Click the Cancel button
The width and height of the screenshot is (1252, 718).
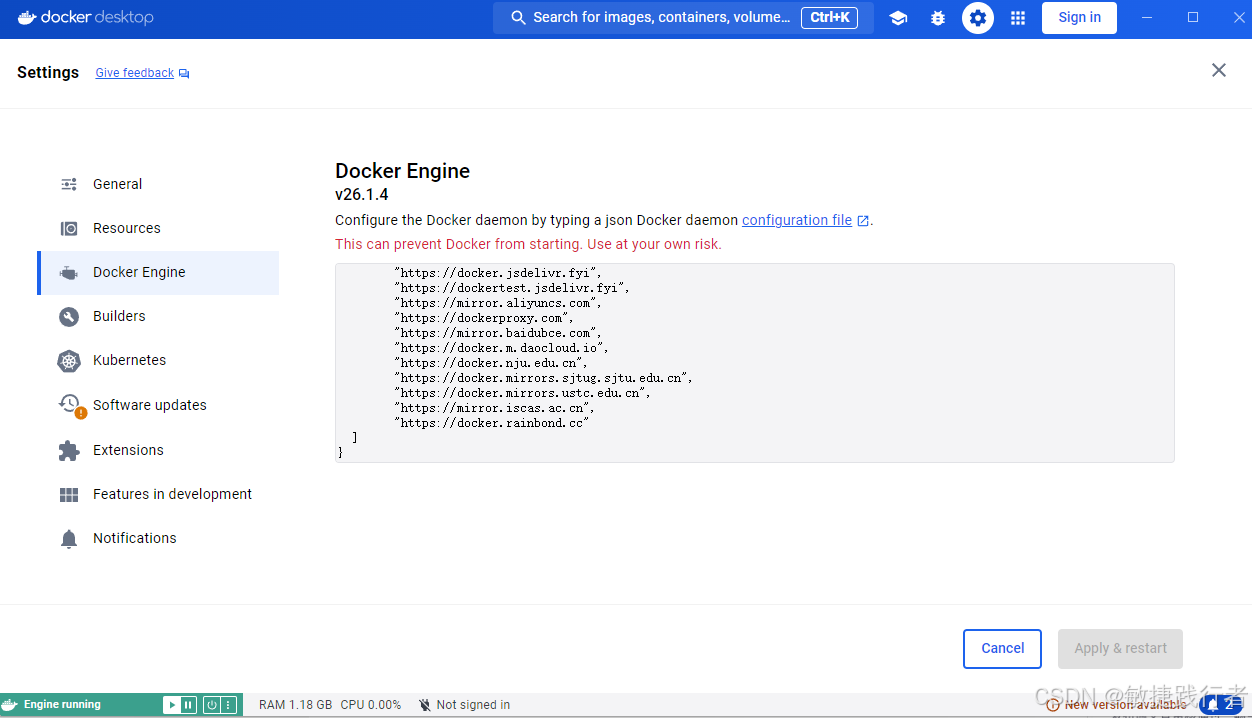[1002, 648]
